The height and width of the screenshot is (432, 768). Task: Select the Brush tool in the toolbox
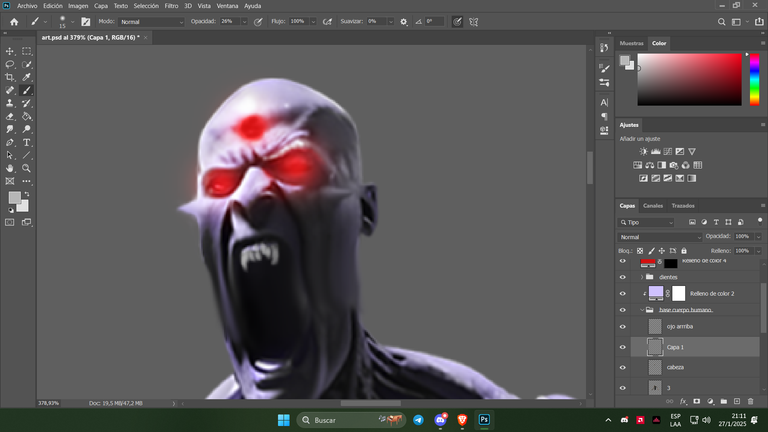point(26,90)
